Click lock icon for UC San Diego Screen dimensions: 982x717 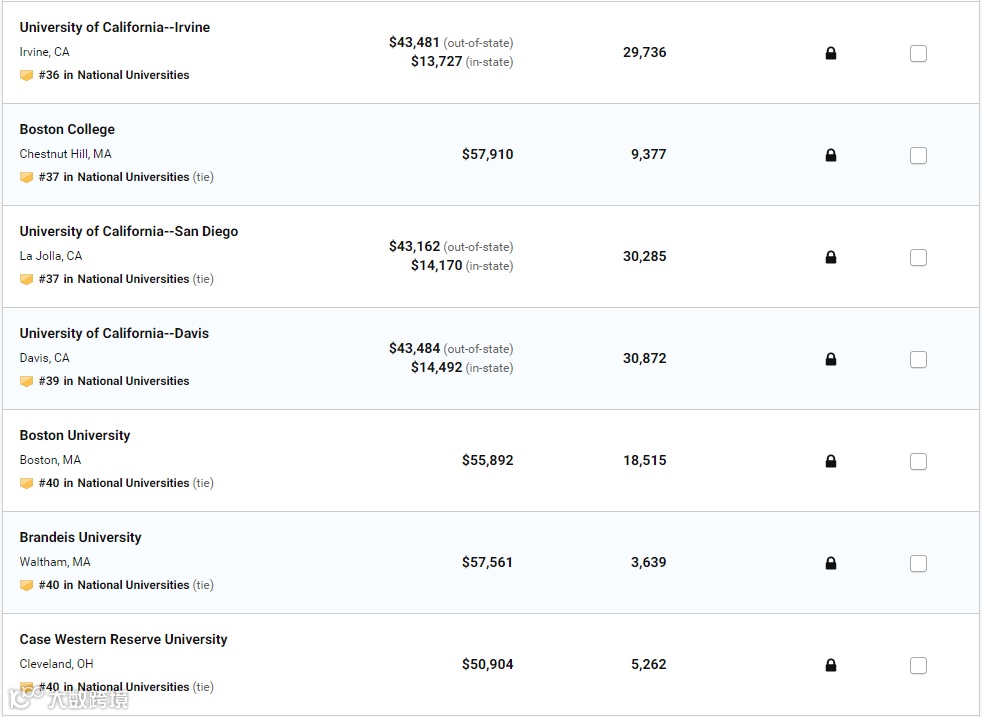[831, 257]
